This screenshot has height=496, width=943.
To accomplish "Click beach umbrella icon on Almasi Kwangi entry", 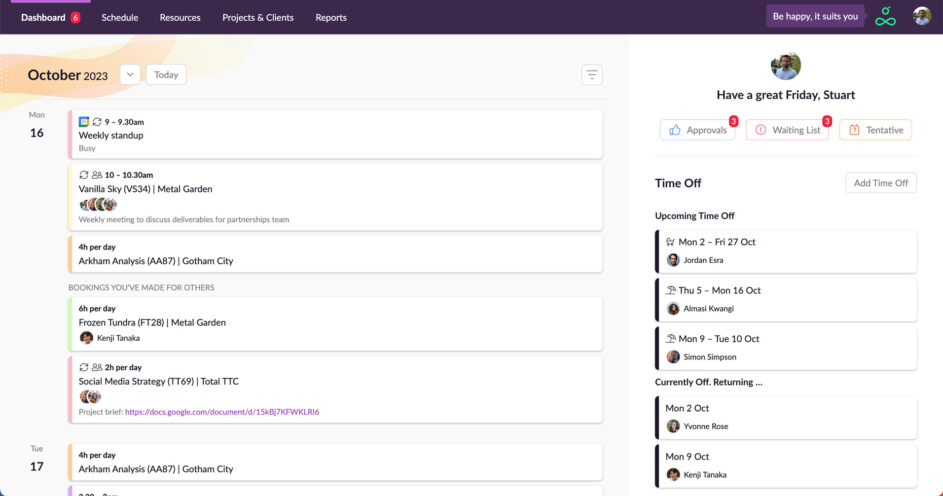I will [x=670, y=290].
